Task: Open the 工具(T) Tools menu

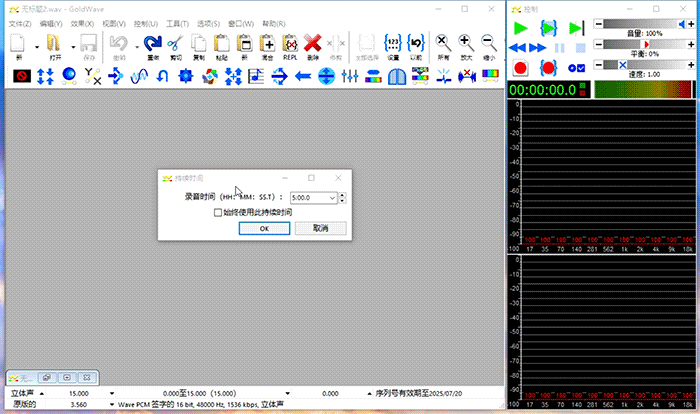Action: pos(178,22)
